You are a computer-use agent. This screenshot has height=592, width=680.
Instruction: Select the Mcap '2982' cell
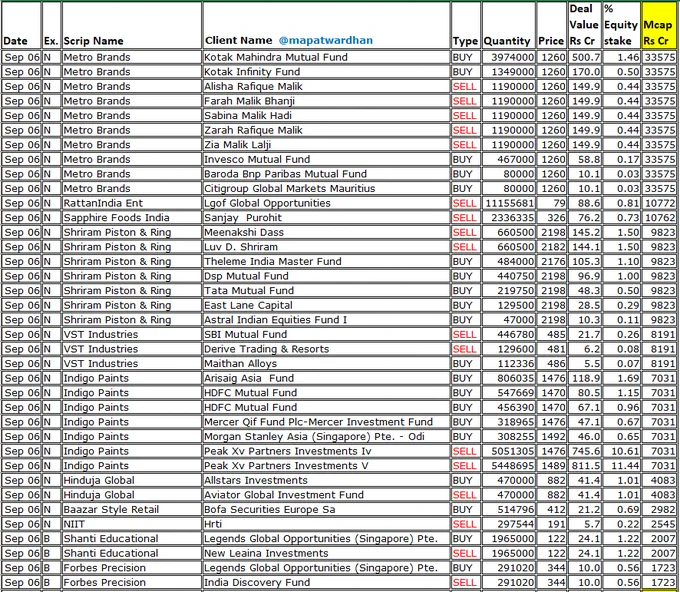(x=659, y=510)
